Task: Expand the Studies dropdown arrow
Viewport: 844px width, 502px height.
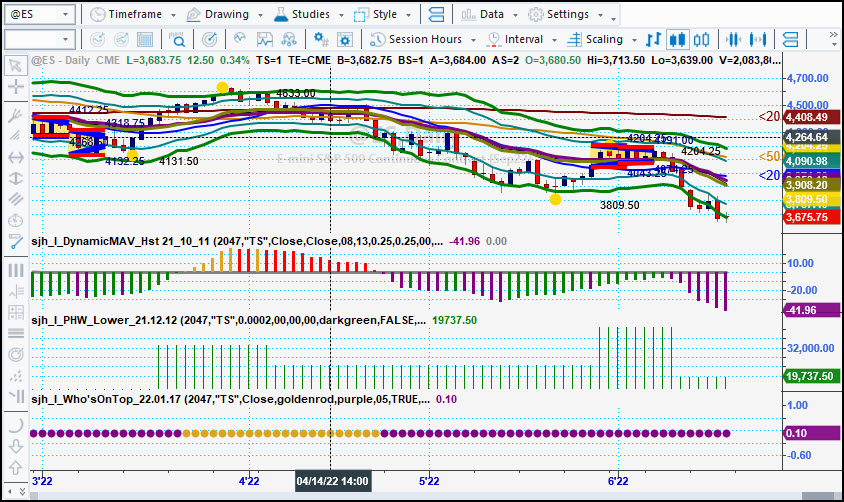Action: pyautogui.click(x=341, y=15)
